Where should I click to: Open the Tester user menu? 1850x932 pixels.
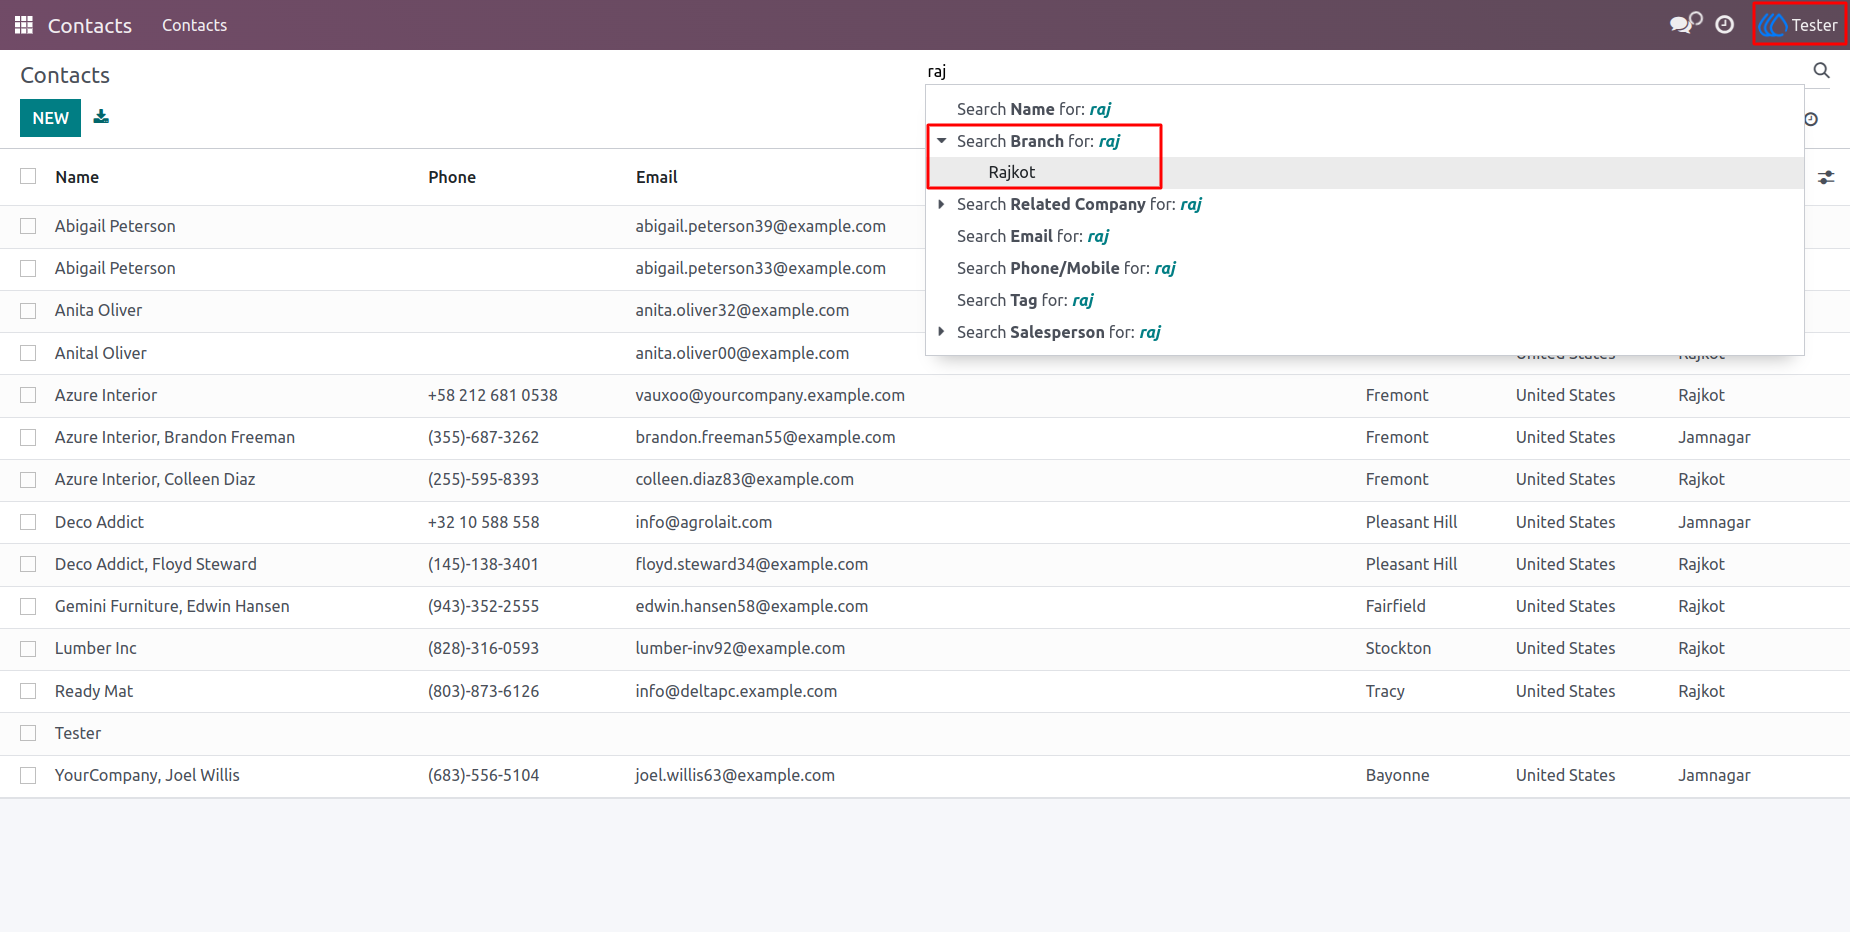(1800, 25)
